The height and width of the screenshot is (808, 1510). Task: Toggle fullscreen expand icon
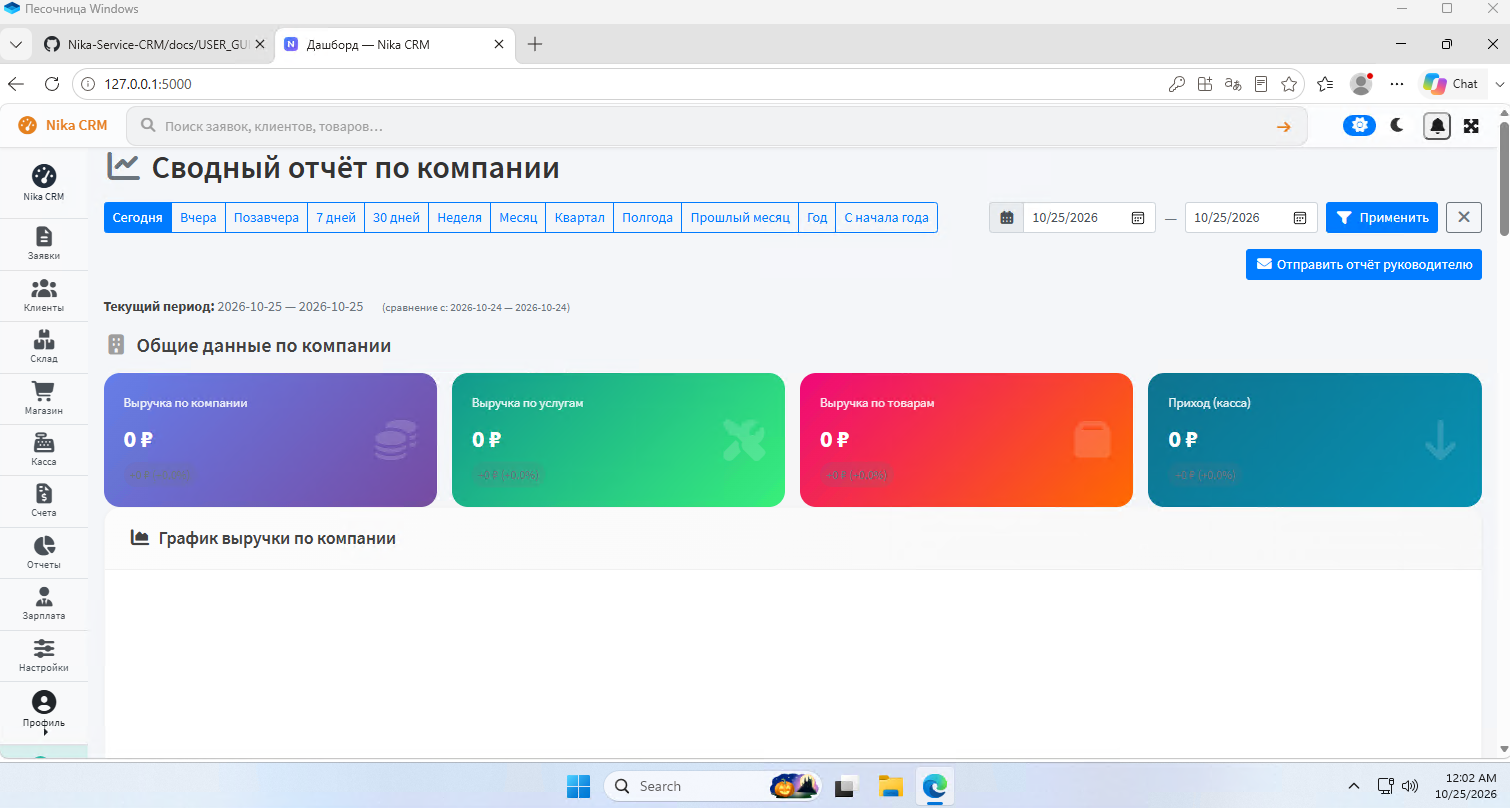(x=1471, y=126)
